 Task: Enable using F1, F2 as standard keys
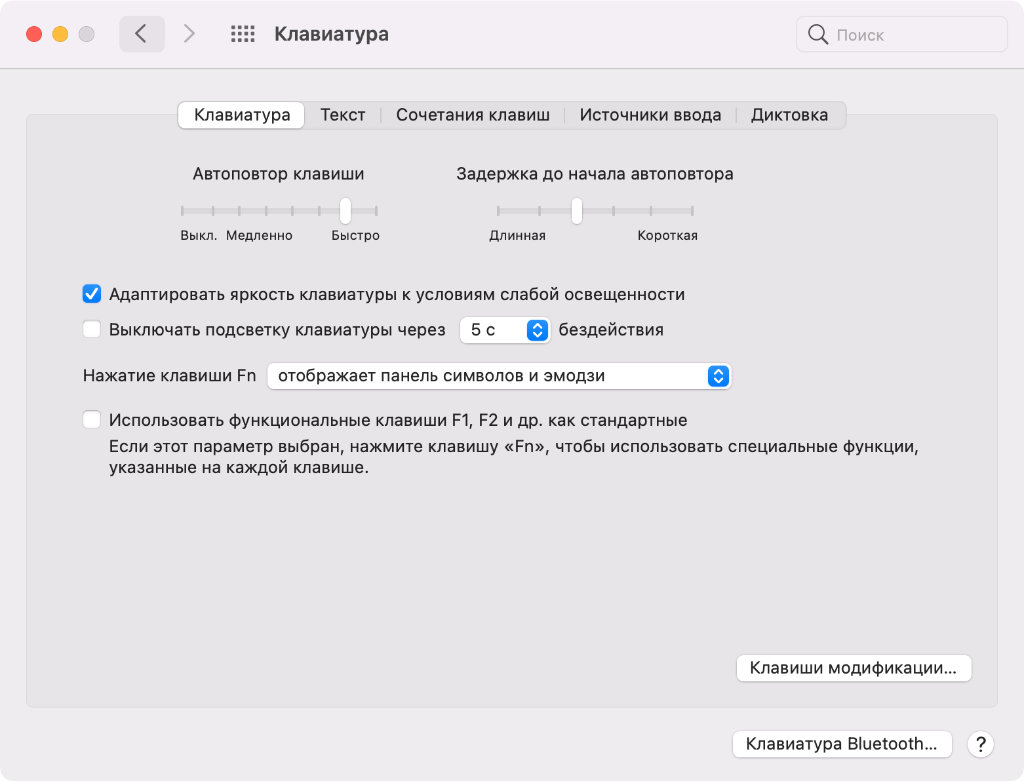(x=92, y=420)
